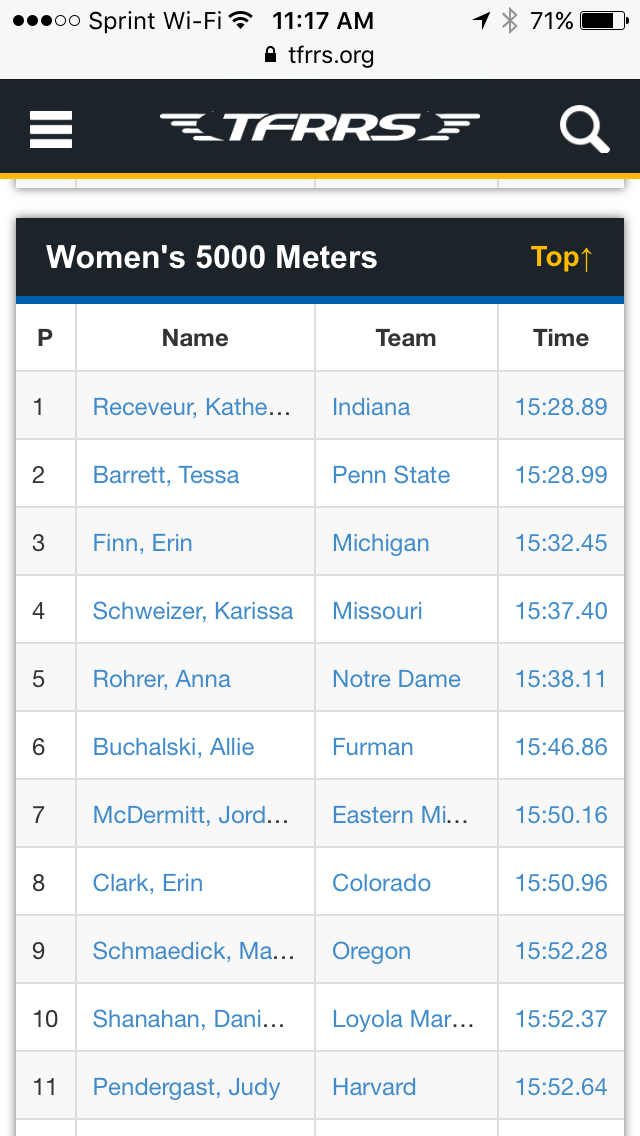This screenshot has width=640, height=1136.
Task: Open Eastern Mi… team link
Action: (x=400, y=815)
